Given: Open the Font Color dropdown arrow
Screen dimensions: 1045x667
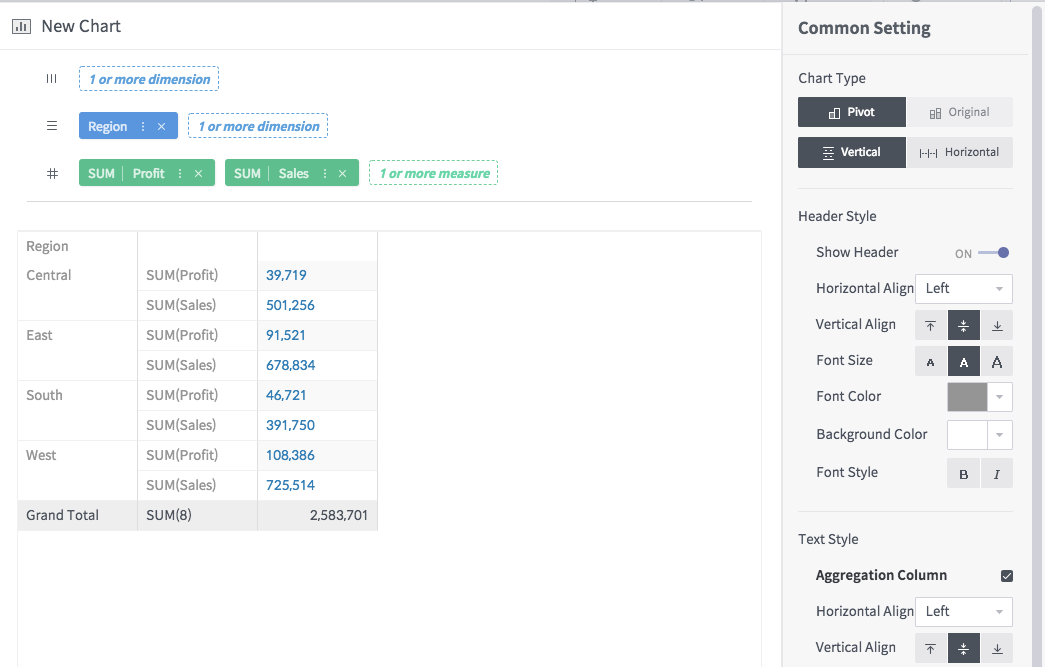Looking at the screenshot, I should pyautogui.click(x=1000, y=397).
